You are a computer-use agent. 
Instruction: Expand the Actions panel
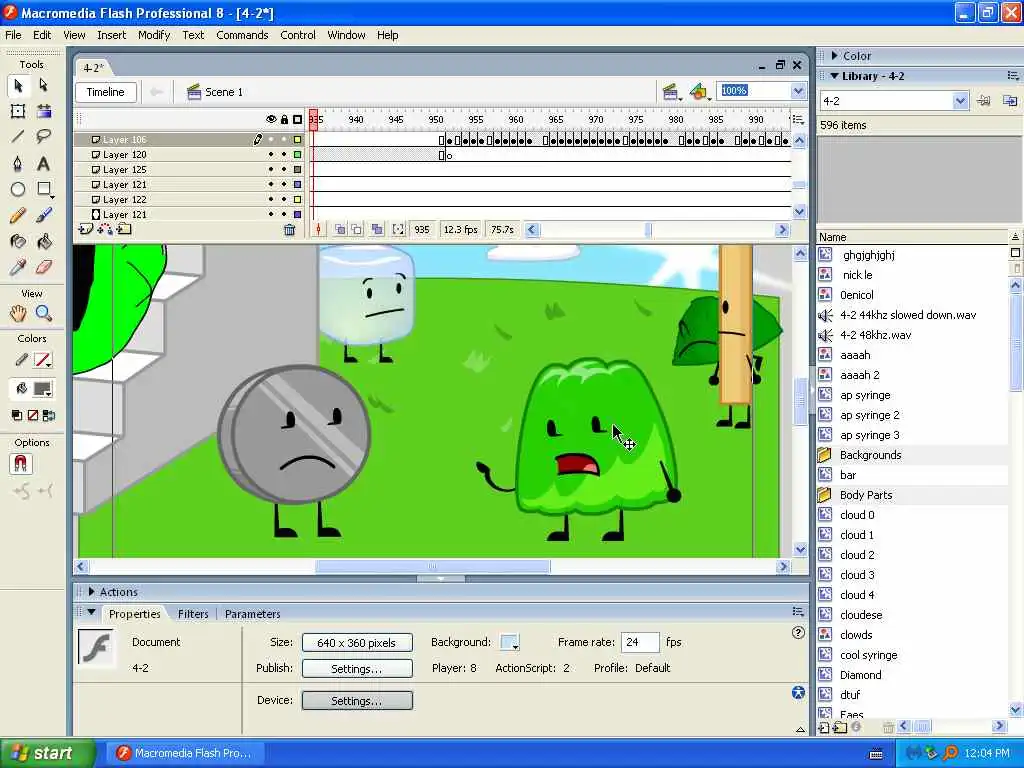click(x=91, y=592)
